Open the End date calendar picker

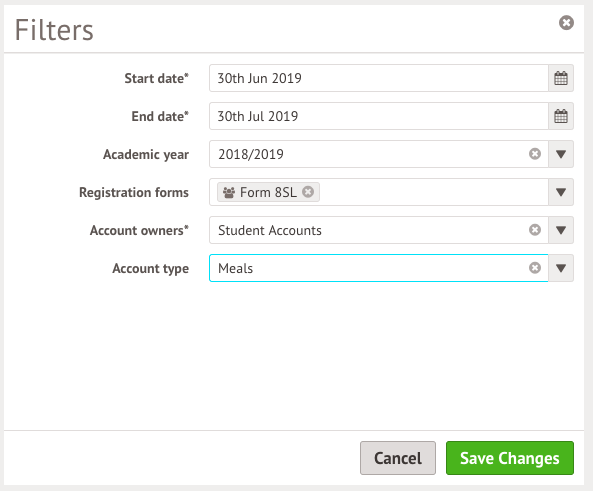(561, 116)
